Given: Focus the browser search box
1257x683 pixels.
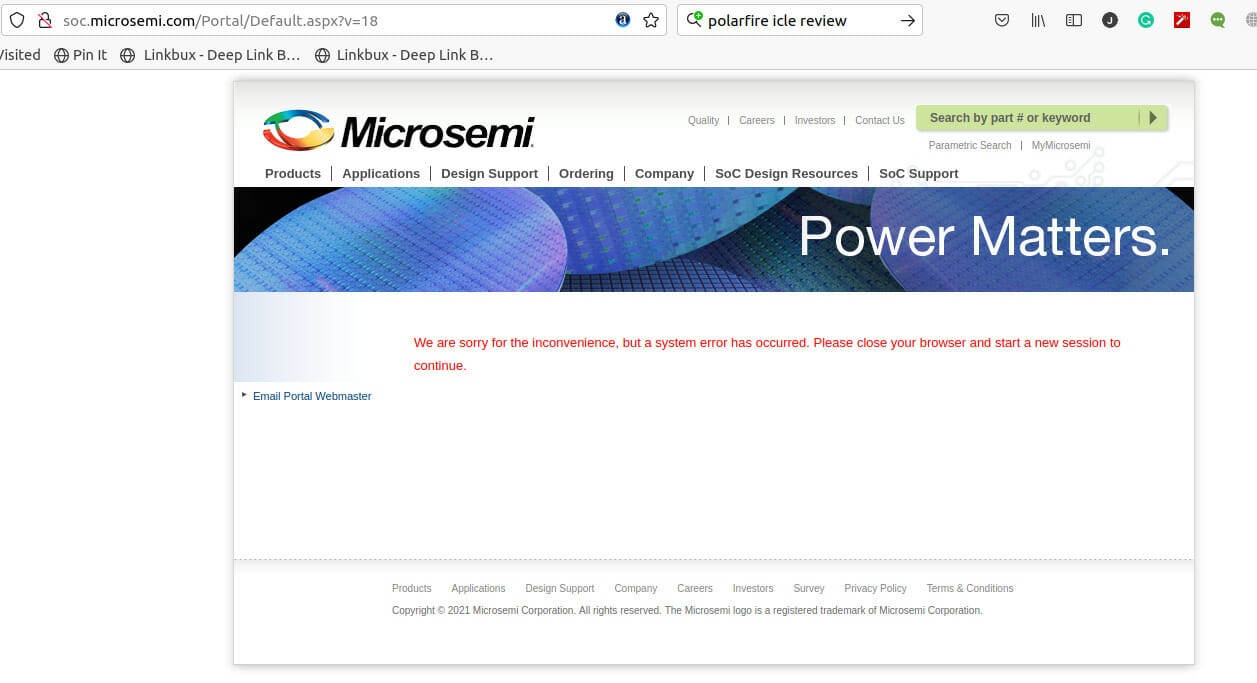Looking at the screenshot, I should [x=800, y=20].
